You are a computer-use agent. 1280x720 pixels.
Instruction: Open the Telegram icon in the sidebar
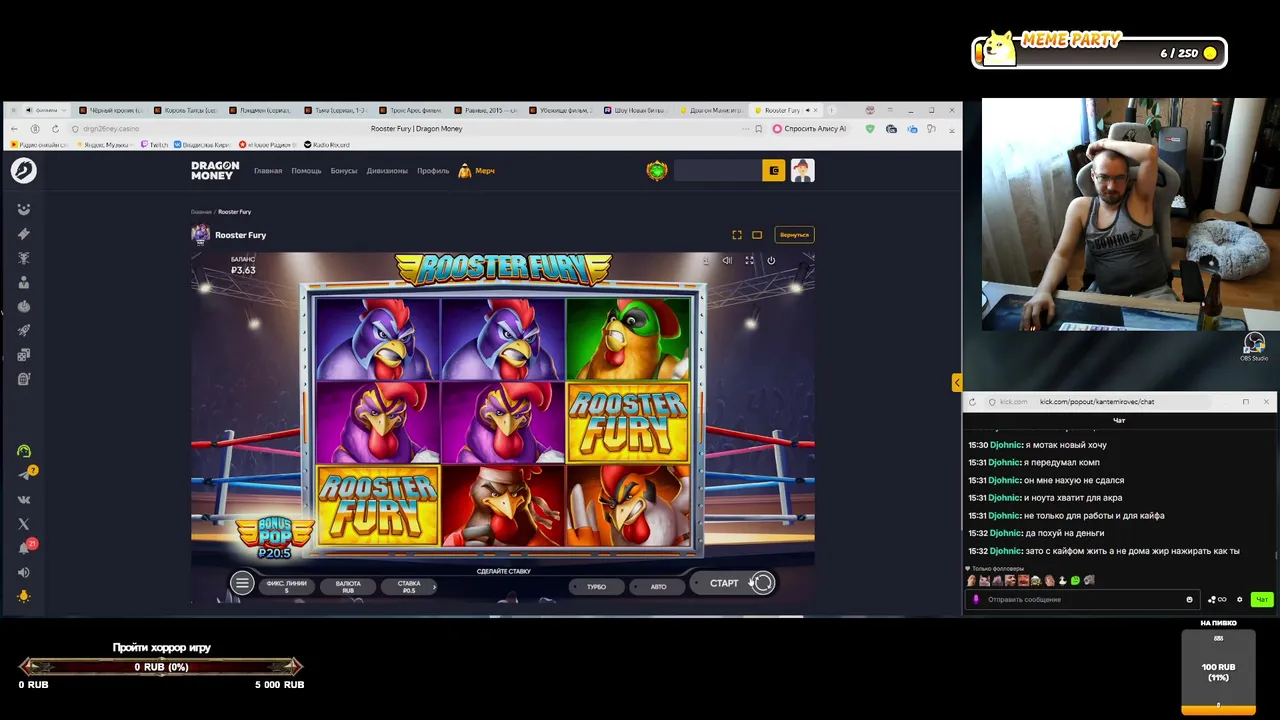point(24,475)
